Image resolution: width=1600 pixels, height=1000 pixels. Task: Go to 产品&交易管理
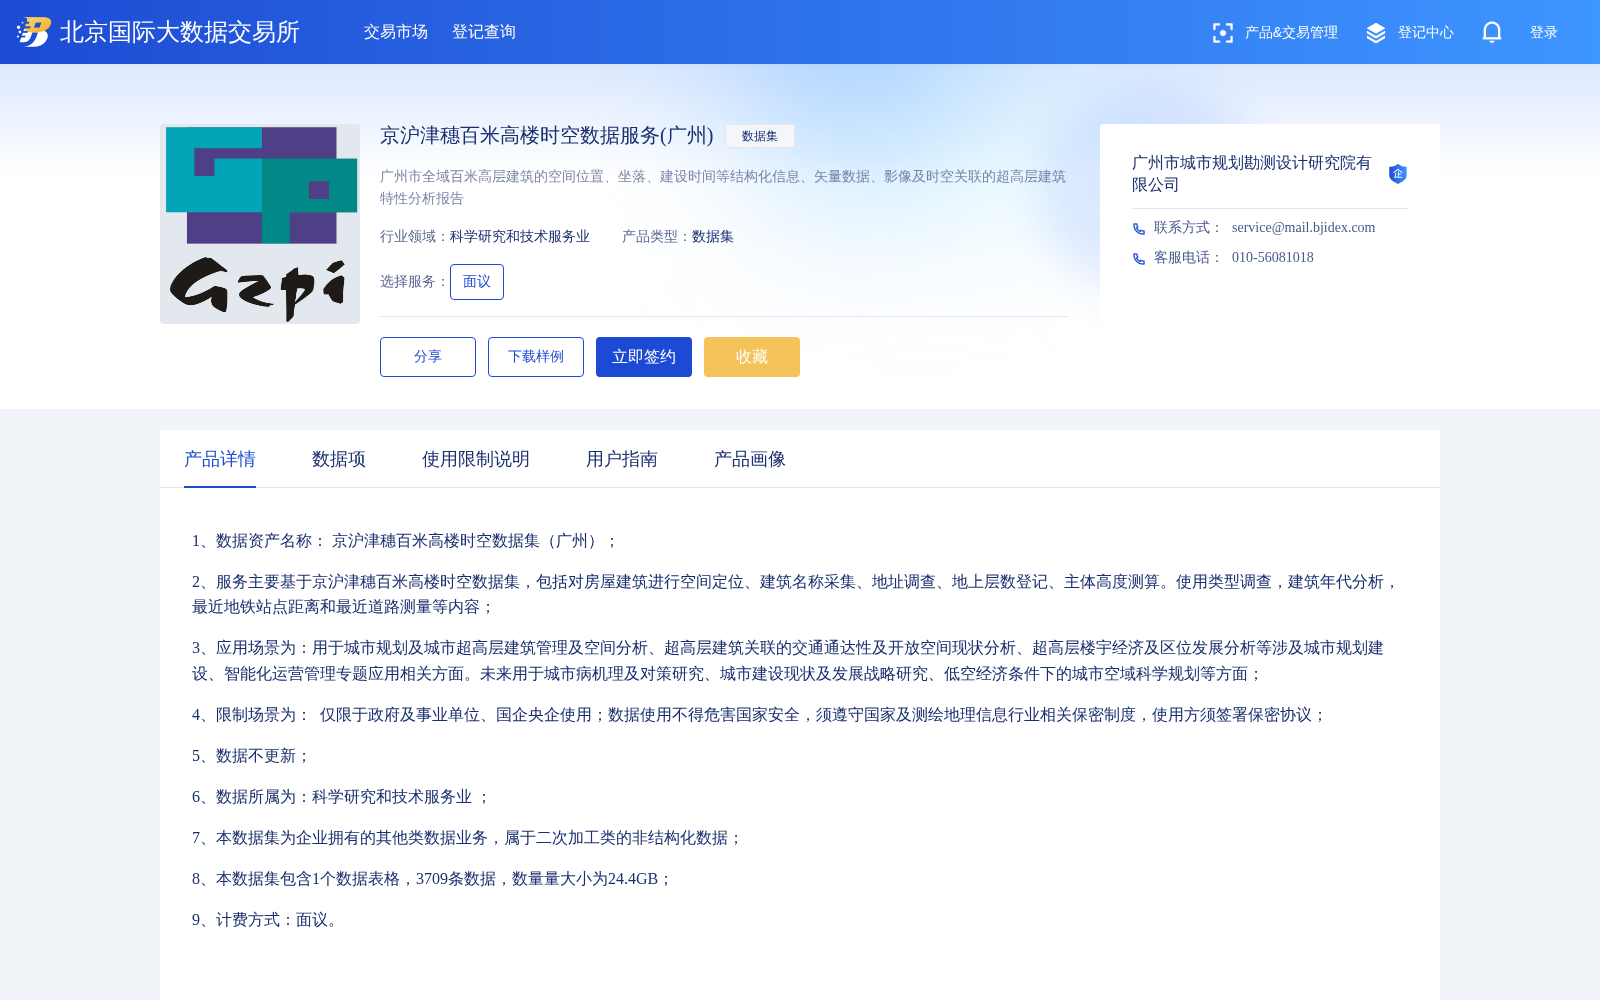[x=1291, y=33]
